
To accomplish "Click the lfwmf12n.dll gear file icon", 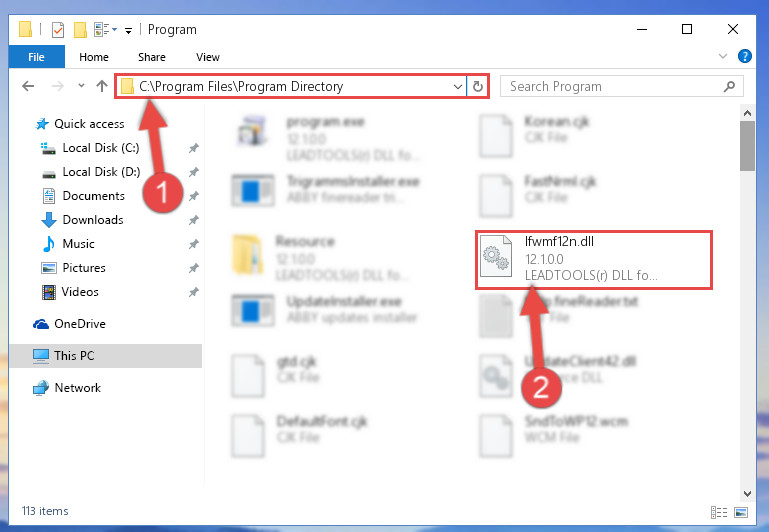I will pos(496,256).
